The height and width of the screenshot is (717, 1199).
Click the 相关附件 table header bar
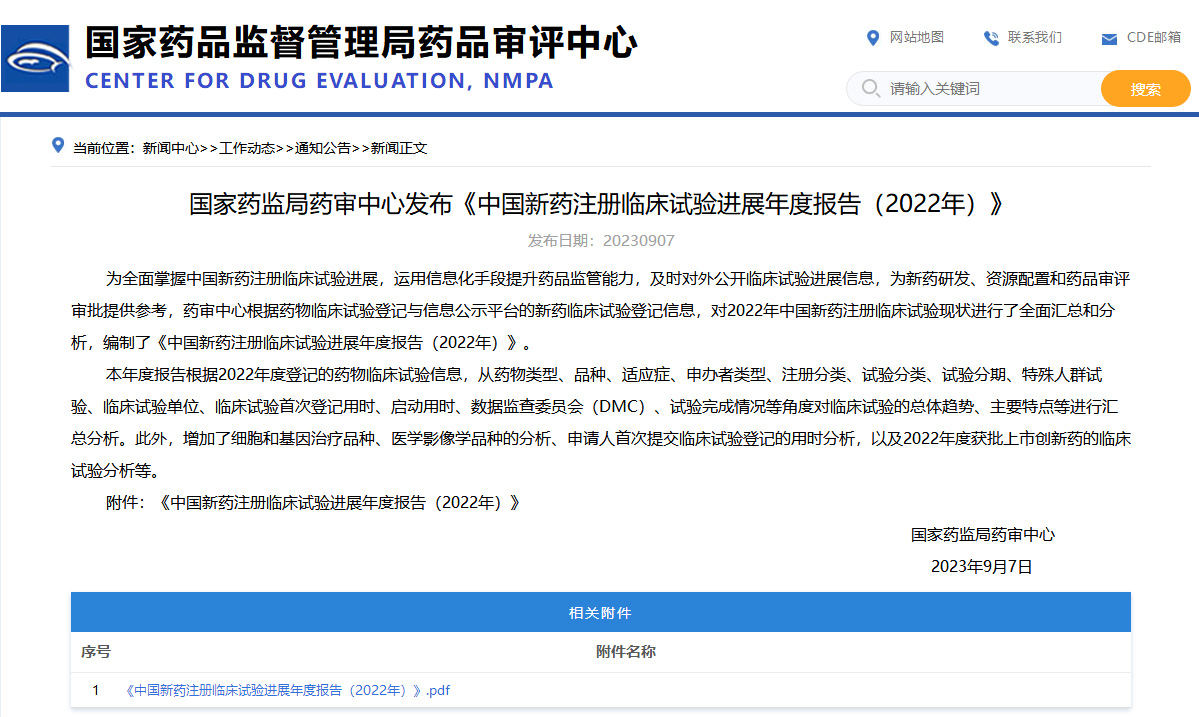(601, 612)
